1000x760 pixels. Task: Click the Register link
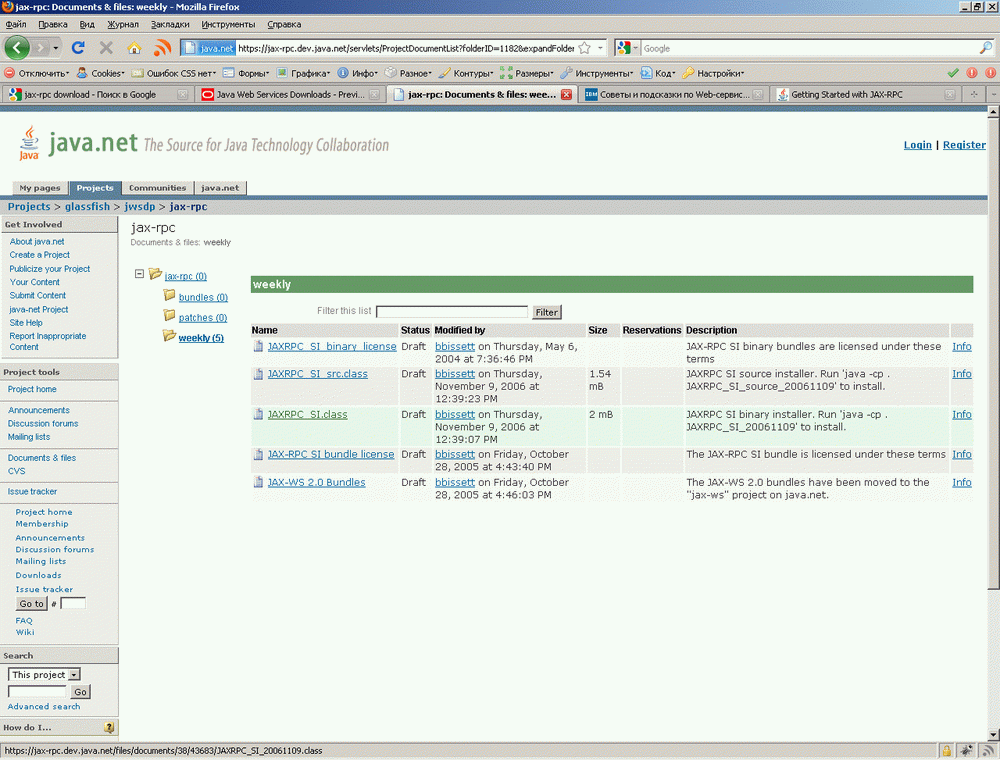pos(964,145)
